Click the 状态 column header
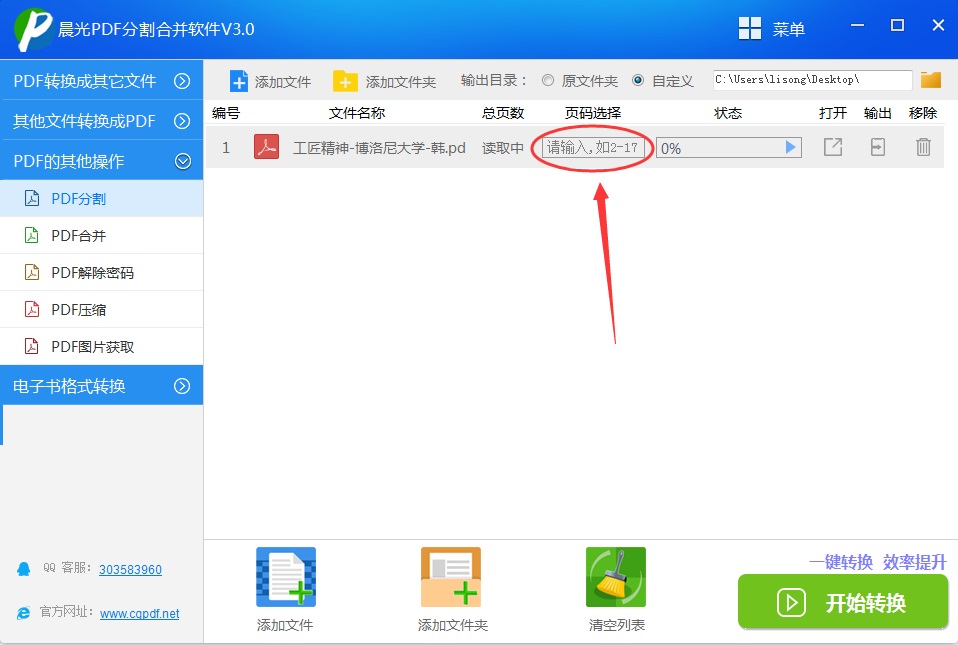958x645 pixels. [x=728, y=113]
